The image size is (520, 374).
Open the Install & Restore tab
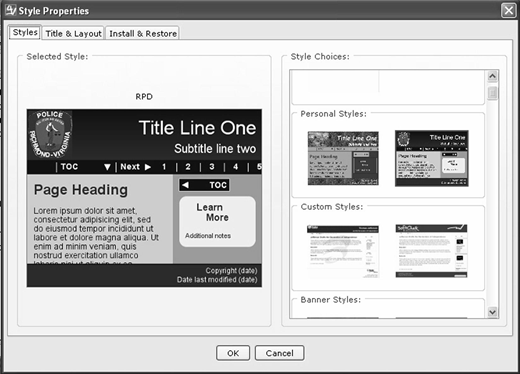pos(143,33)
